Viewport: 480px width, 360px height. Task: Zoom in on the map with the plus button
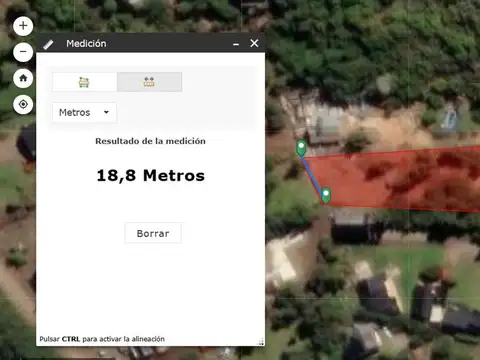click(x=23, y=26)
